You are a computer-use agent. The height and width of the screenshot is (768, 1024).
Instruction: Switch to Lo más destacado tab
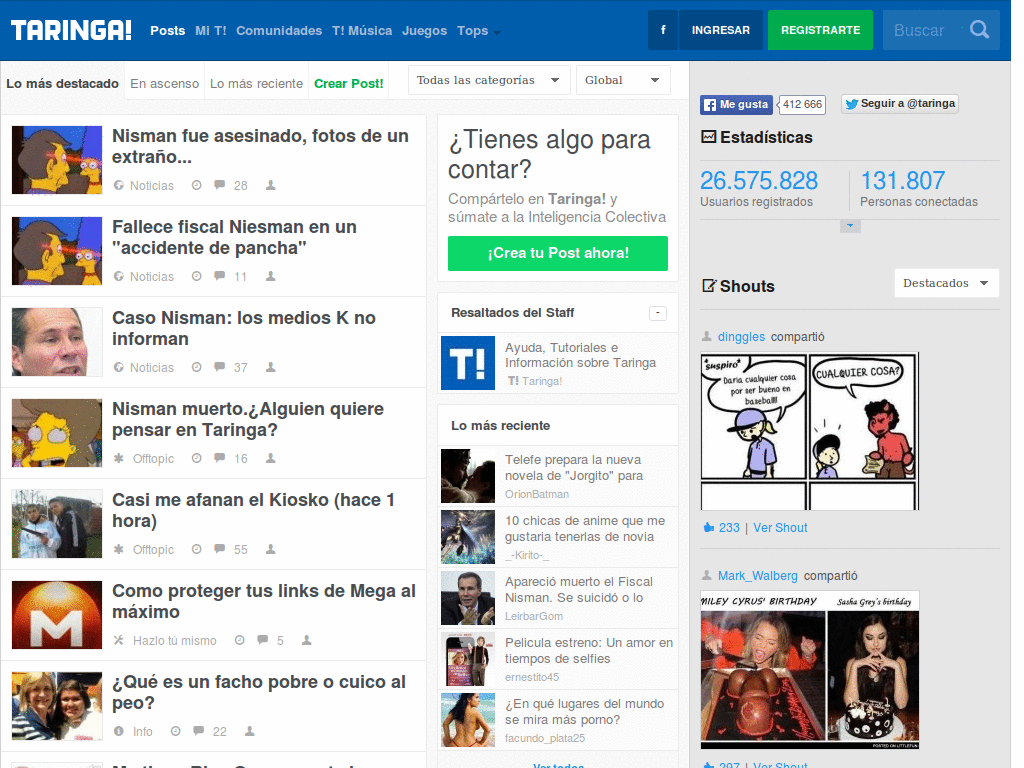coord(62,84)
